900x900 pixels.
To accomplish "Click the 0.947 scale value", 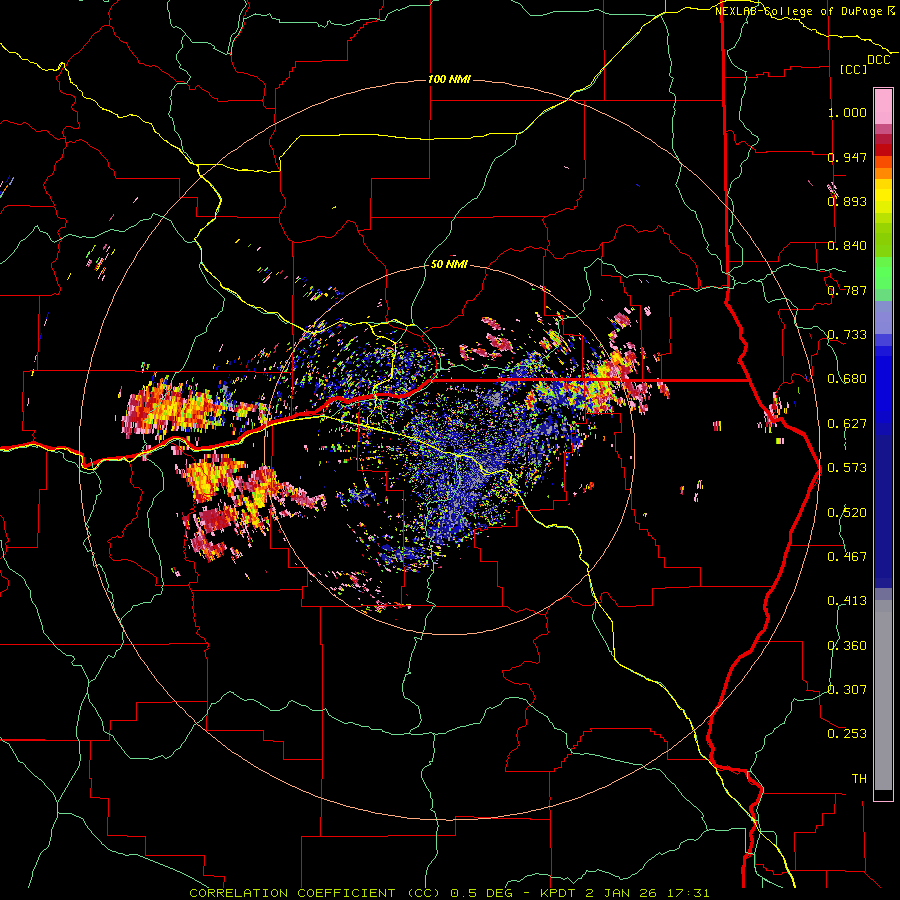I will (x=847, y=157).
